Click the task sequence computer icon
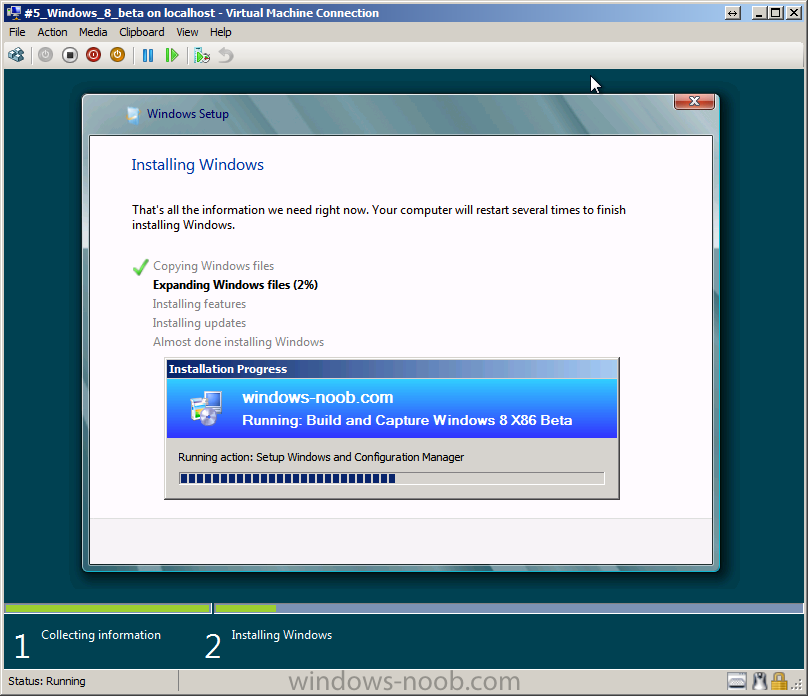The width and height of the screenshot is (808, 696). (206, 408)
